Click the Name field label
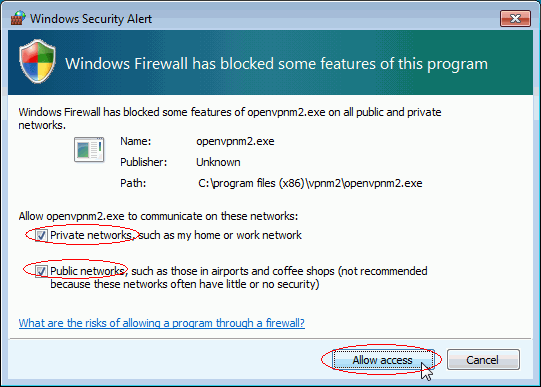 [136, 141]
